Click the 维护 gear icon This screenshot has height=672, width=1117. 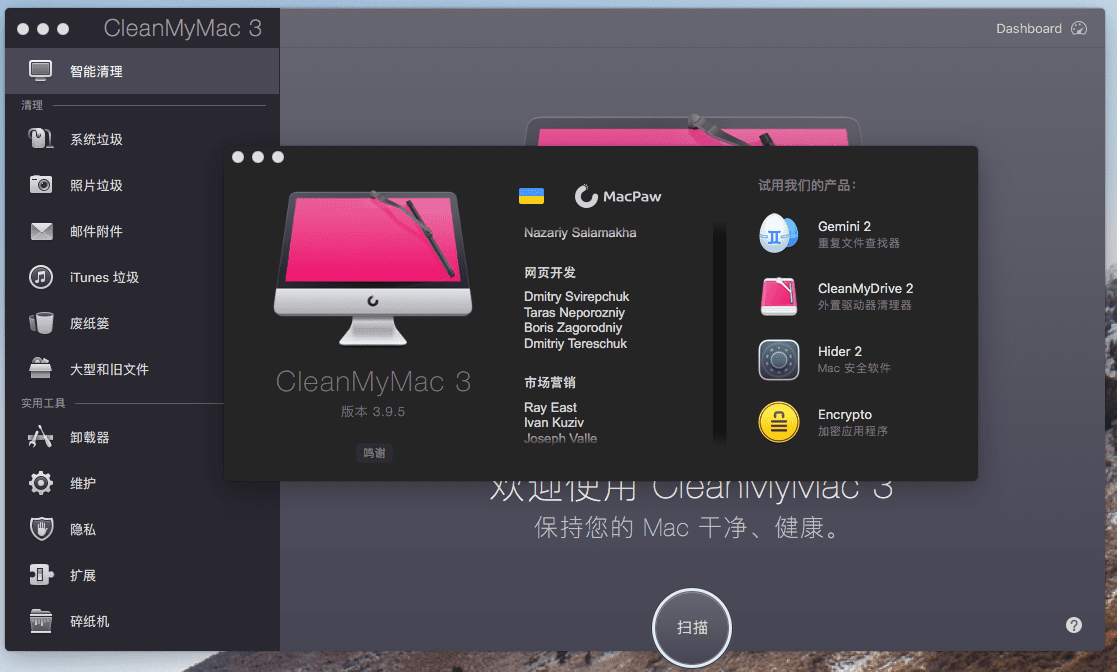(41, 482)
